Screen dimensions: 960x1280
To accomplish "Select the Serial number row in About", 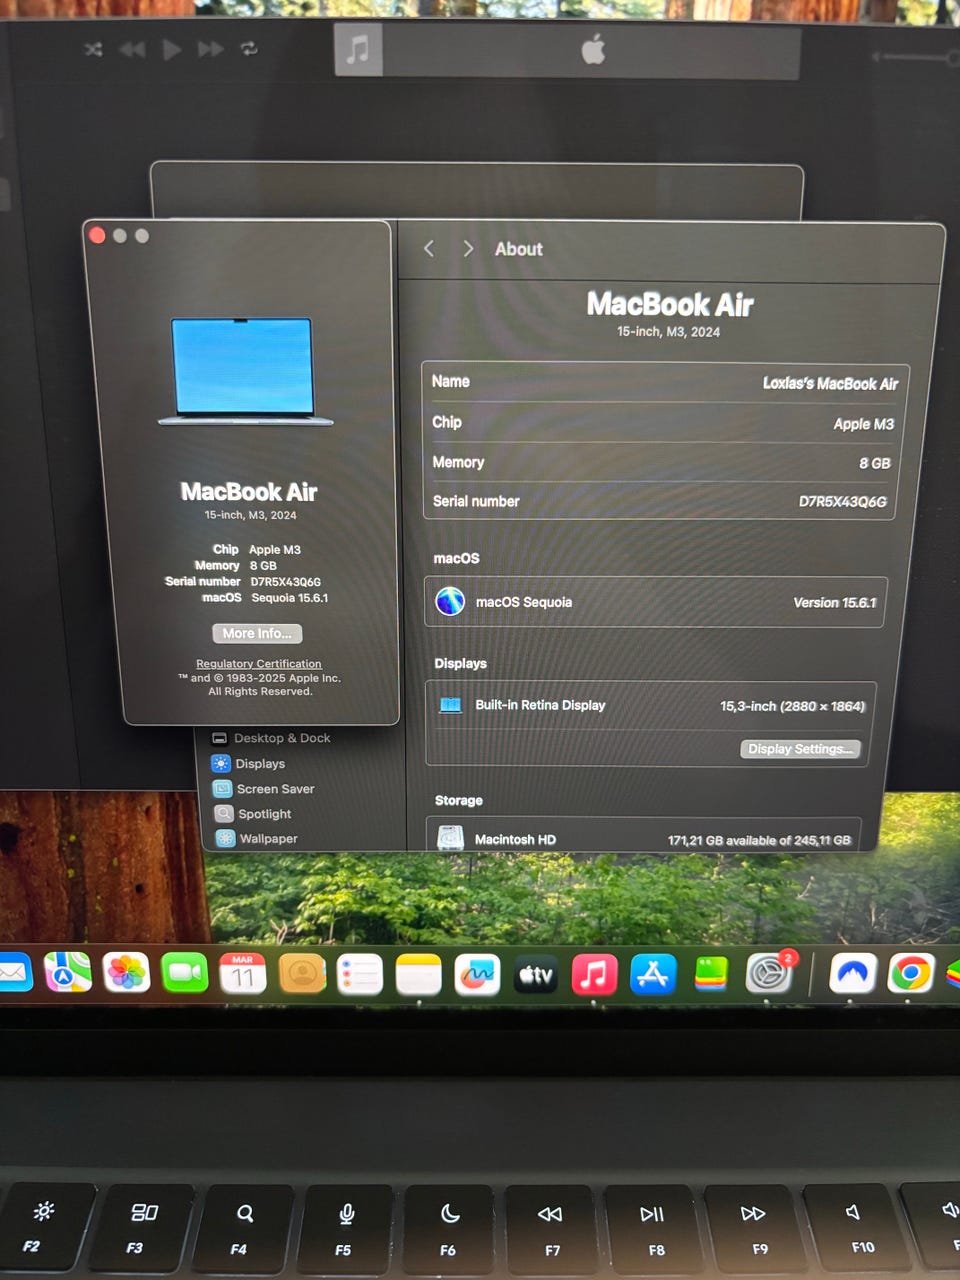I will tap(659, 501).
